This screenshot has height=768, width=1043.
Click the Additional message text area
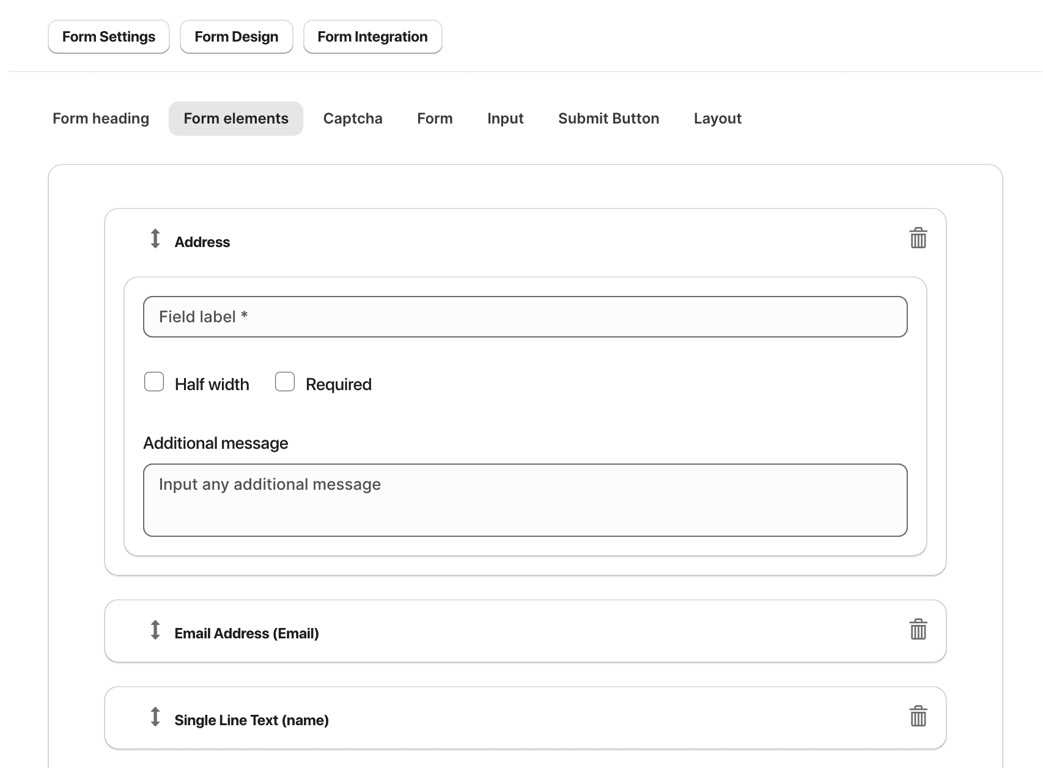[525, 500]
